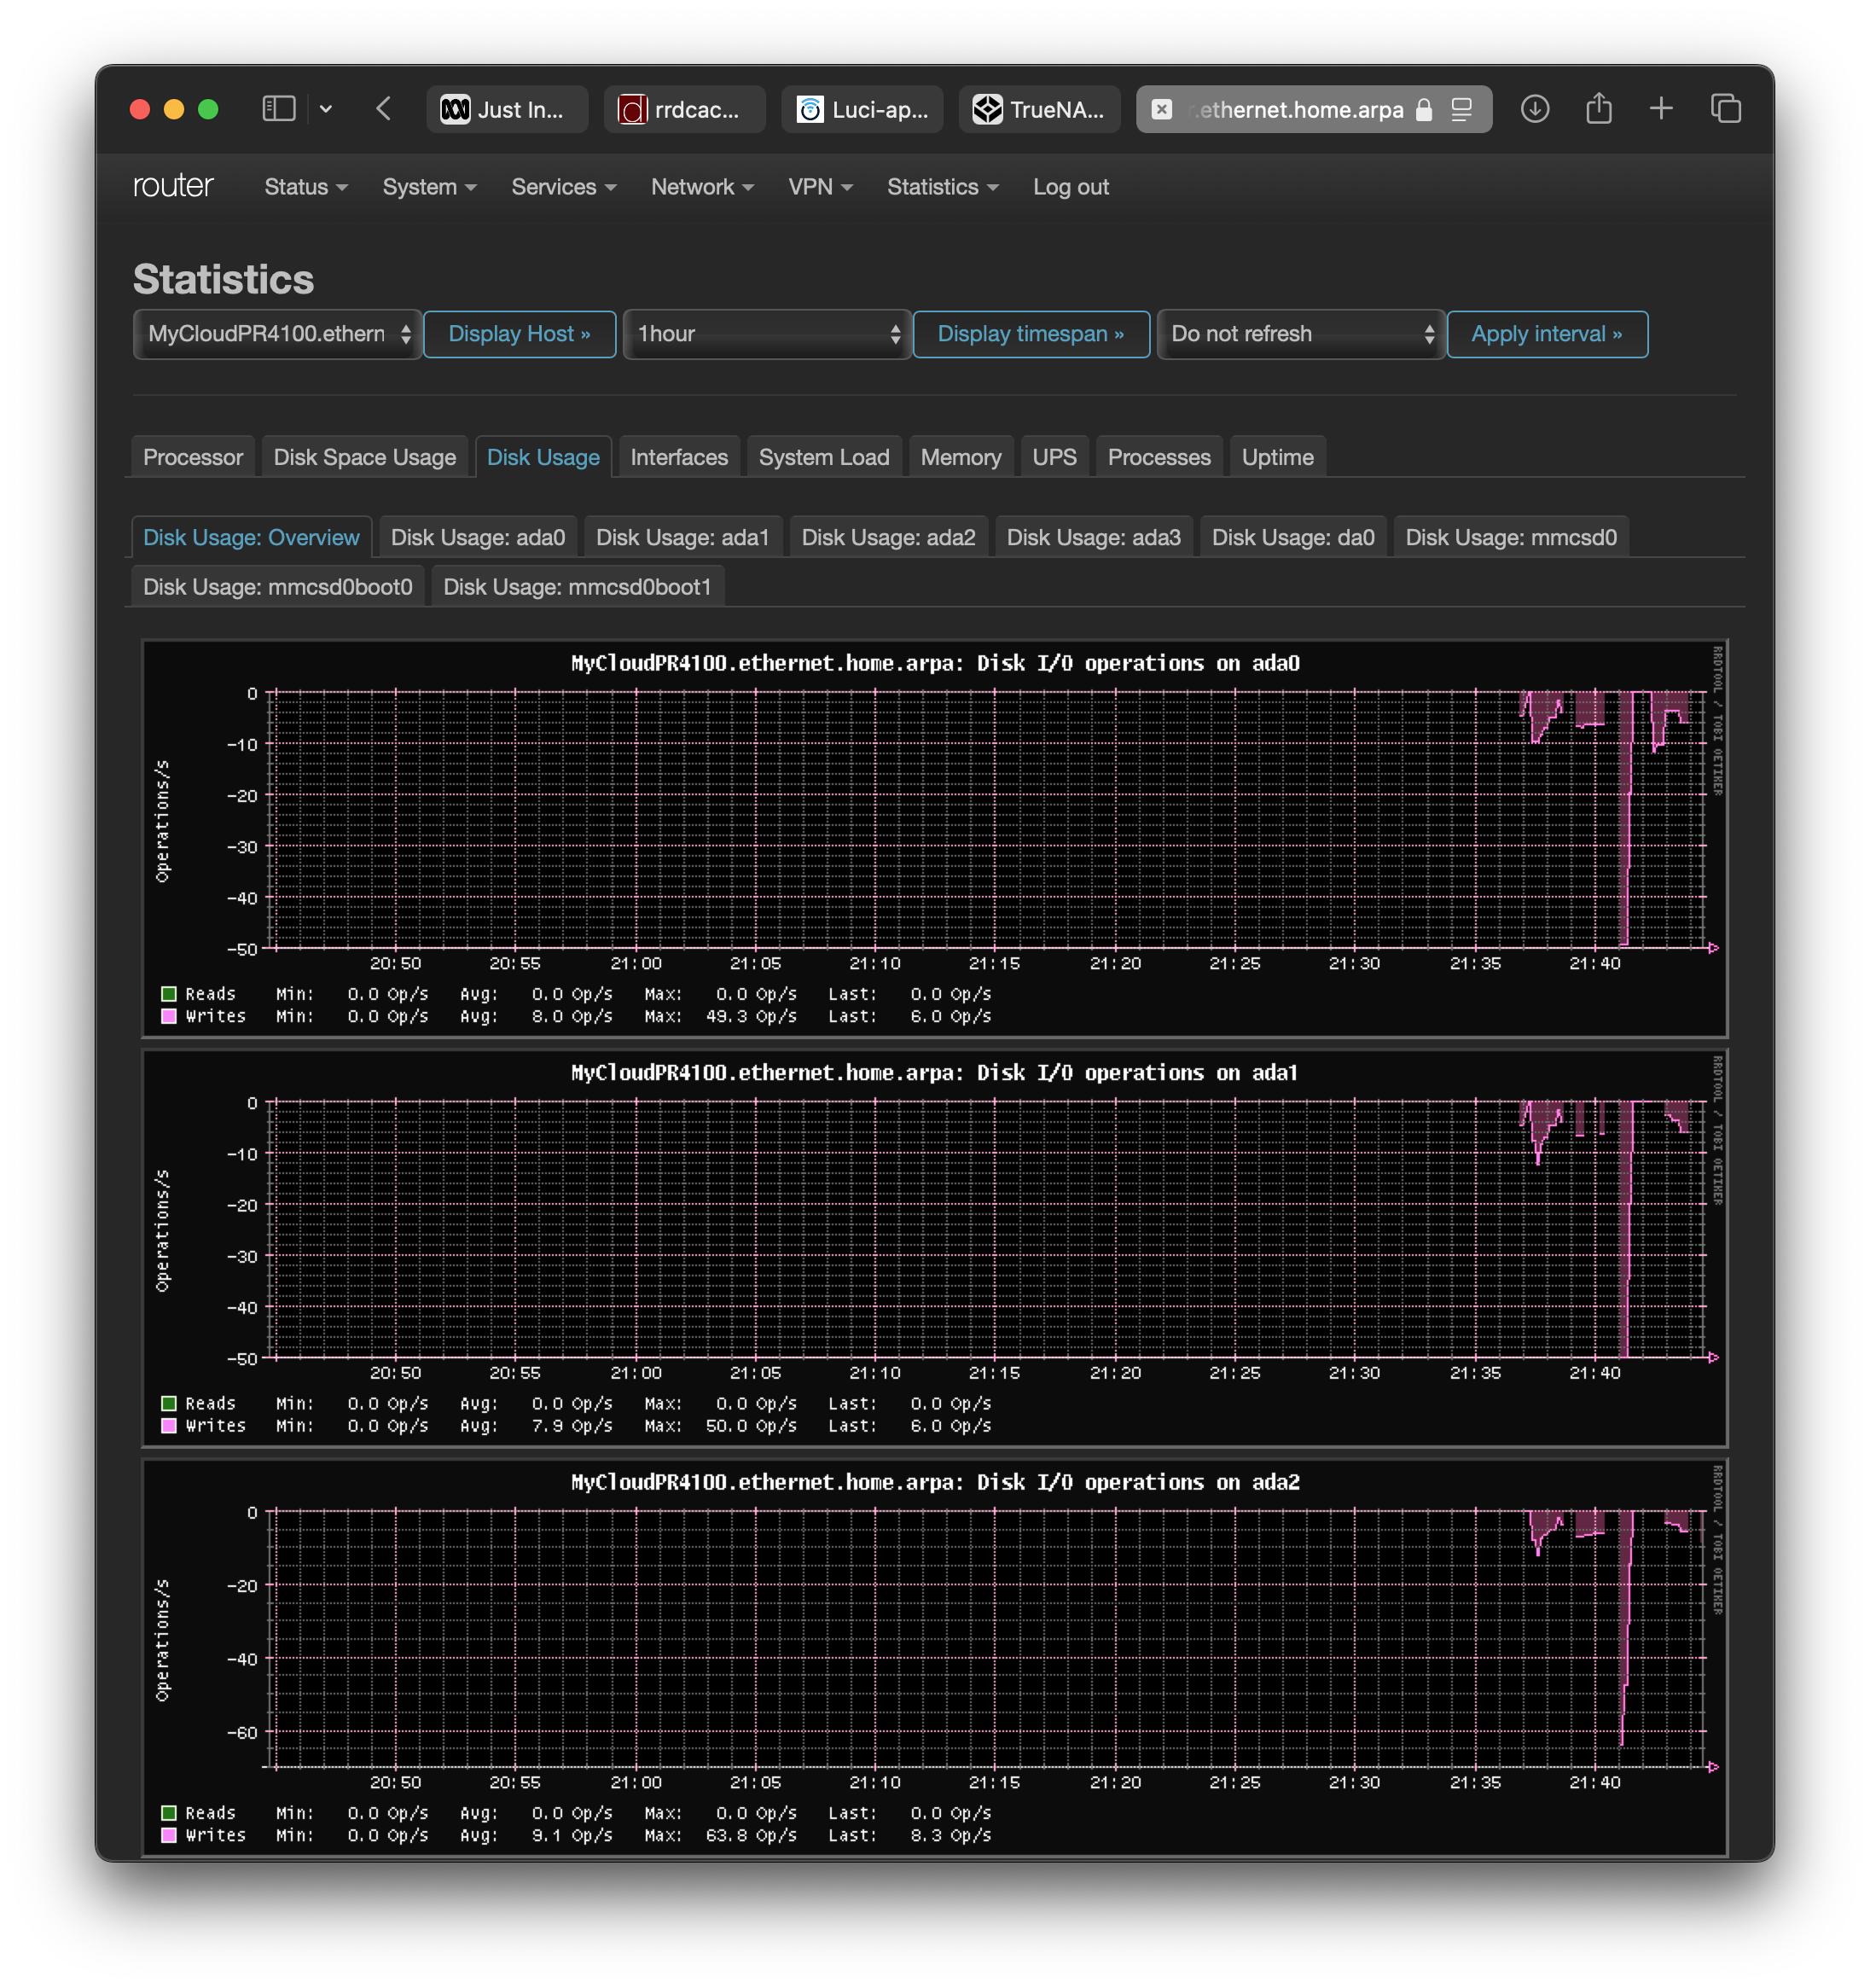This screenshot has width=1870, height=1988.
Task: Click the ada0 disk I/O graph
Action: pyautogui.click(x=935, y=838)
